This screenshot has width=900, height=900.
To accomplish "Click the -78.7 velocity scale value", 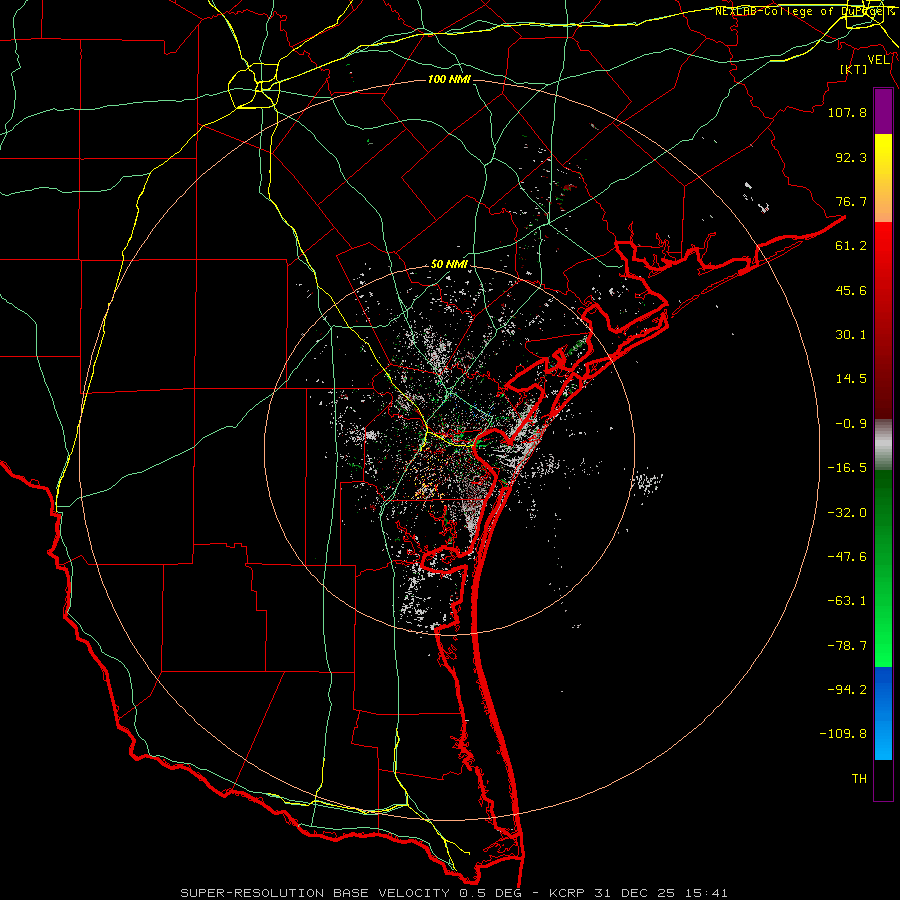I will [x=847, y=646].
